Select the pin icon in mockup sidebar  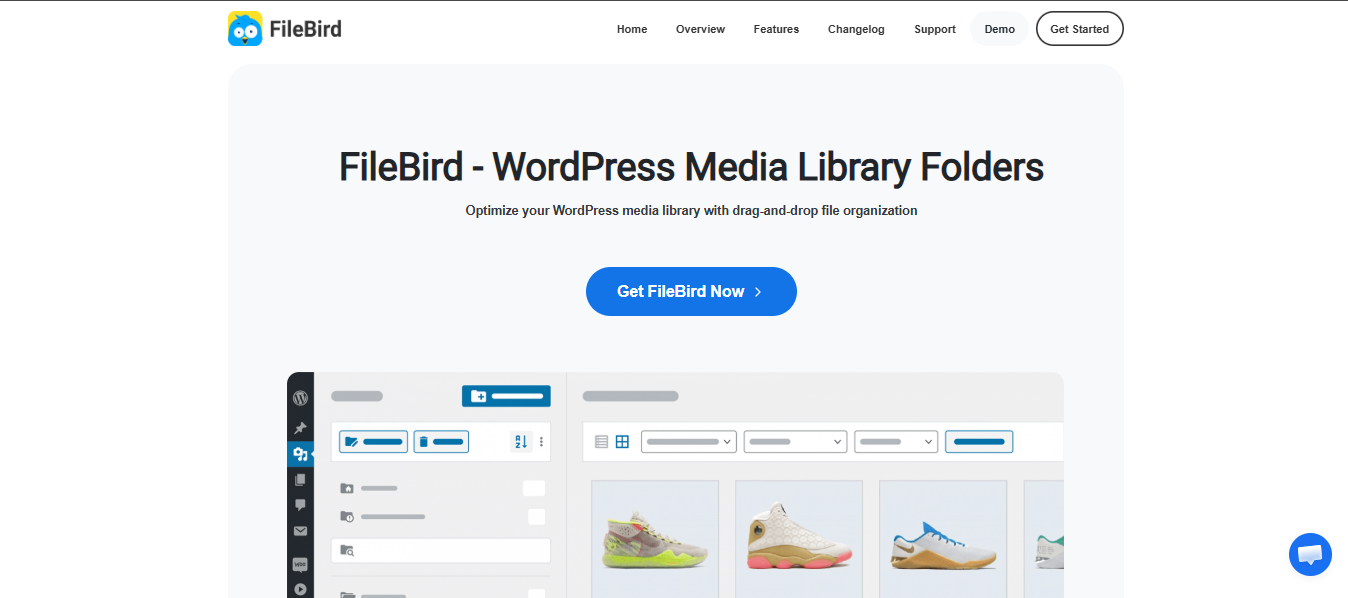[300, 428]
